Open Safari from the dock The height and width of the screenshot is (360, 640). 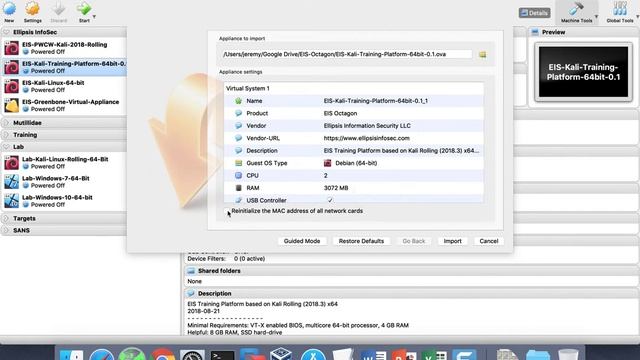click(x=102, y=354)
